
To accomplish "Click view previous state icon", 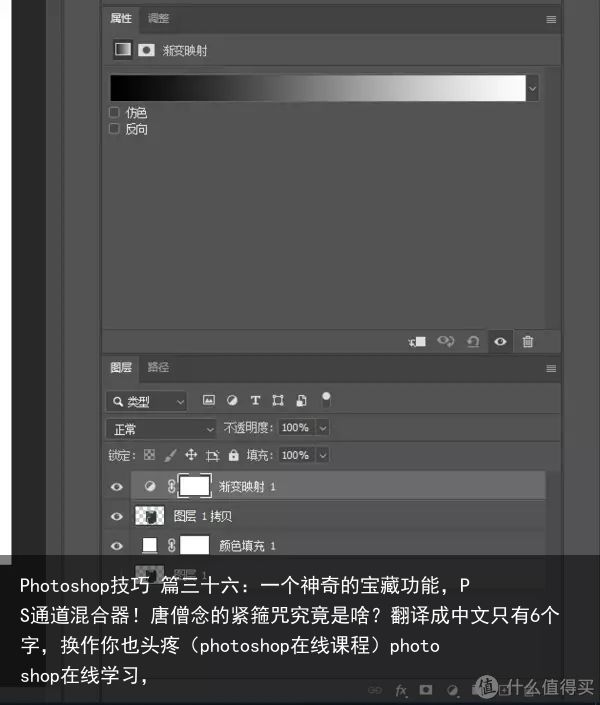I will coord(446,342).
